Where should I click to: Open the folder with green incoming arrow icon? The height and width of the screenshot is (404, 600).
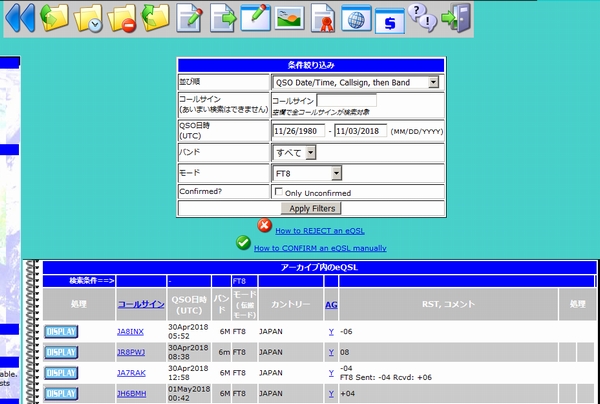pyautogui.click(x=54, y=18)
